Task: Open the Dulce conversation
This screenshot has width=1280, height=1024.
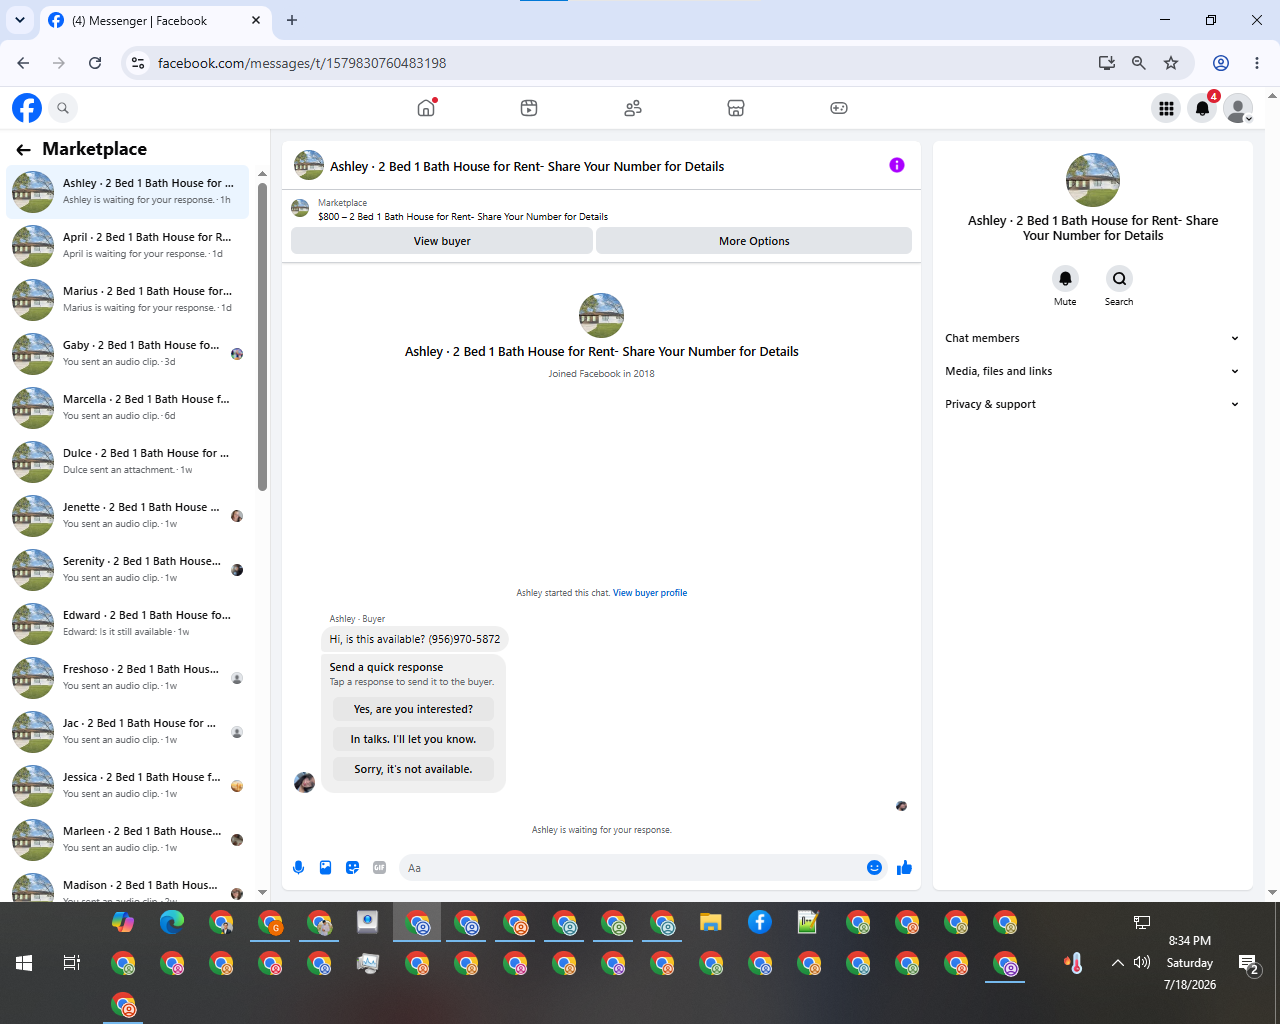Action: pos(128,461)
